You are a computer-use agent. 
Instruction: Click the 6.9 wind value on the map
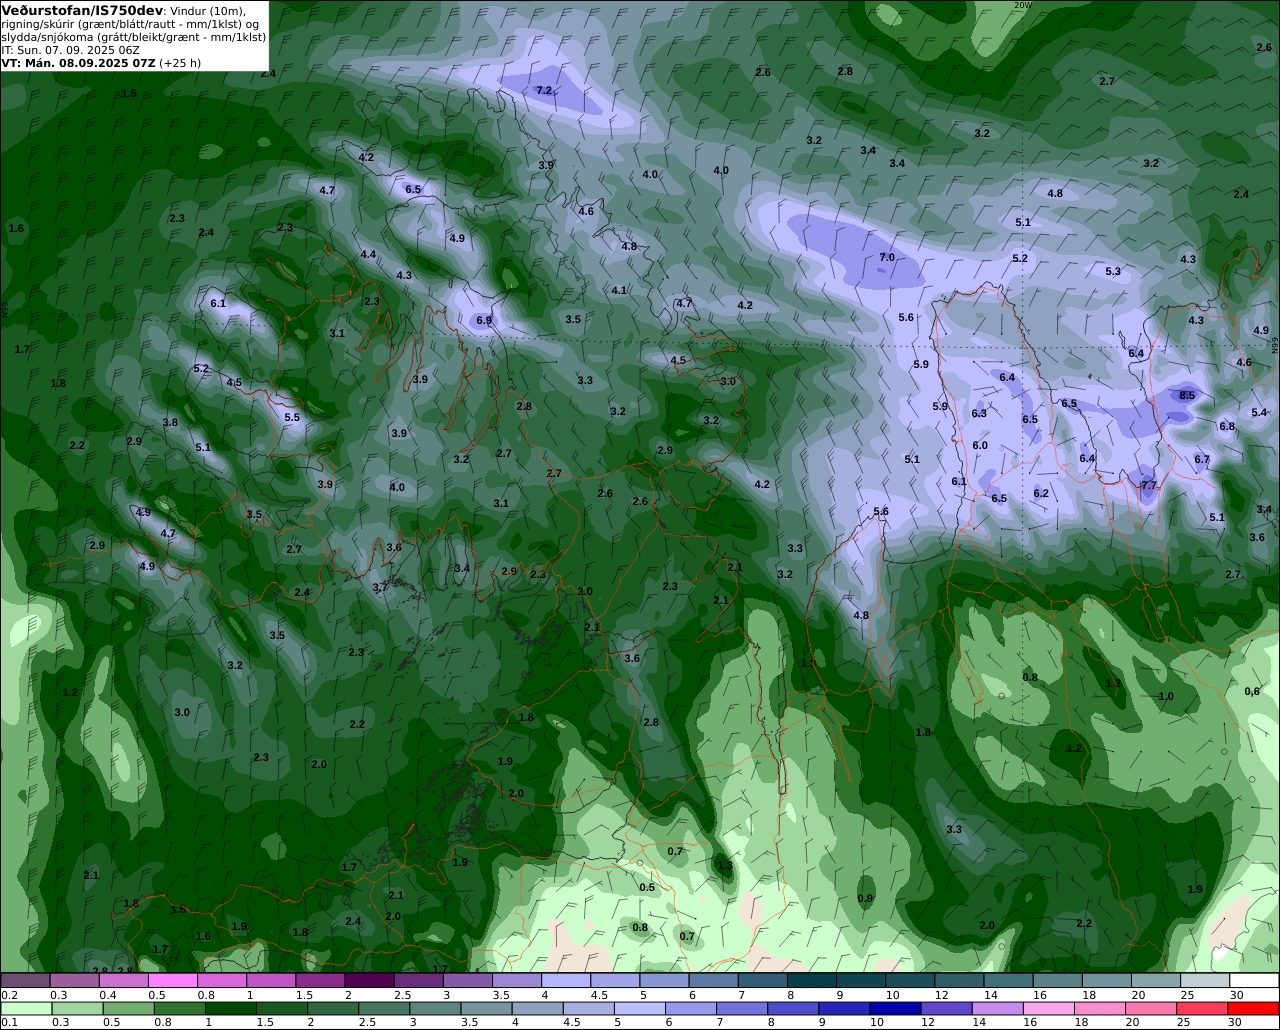pyautogui.click(x=484, y=320)
